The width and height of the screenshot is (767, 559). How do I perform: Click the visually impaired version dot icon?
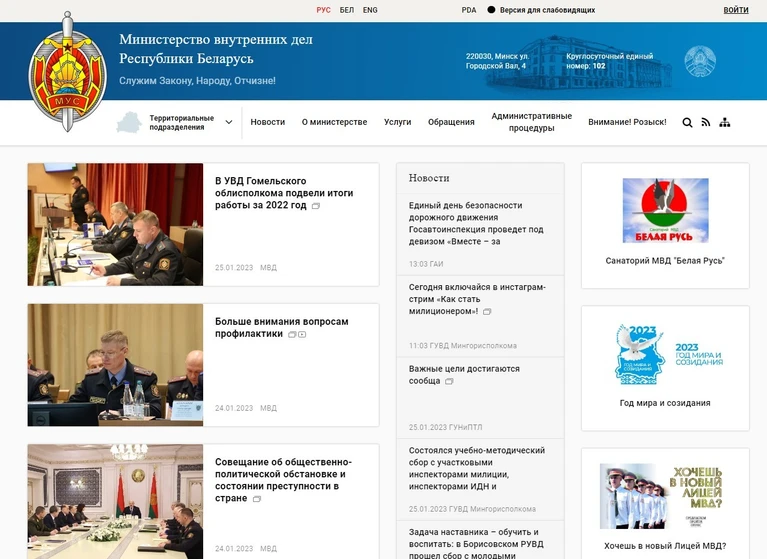pos(491,10)
